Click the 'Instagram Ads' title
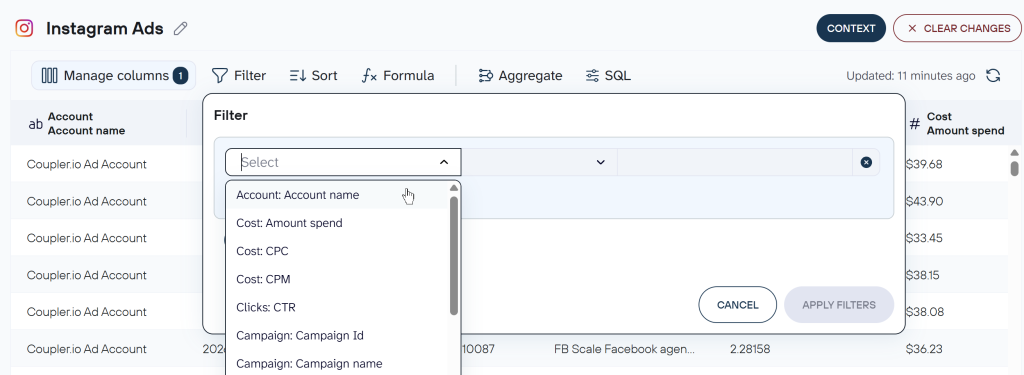 (105, 29)
